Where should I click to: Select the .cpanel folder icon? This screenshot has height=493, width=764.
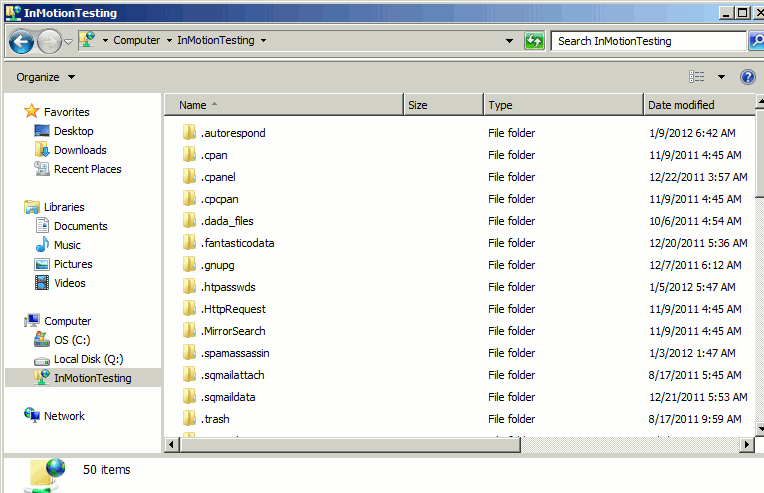pyautogui.click(x=190, y=176)
